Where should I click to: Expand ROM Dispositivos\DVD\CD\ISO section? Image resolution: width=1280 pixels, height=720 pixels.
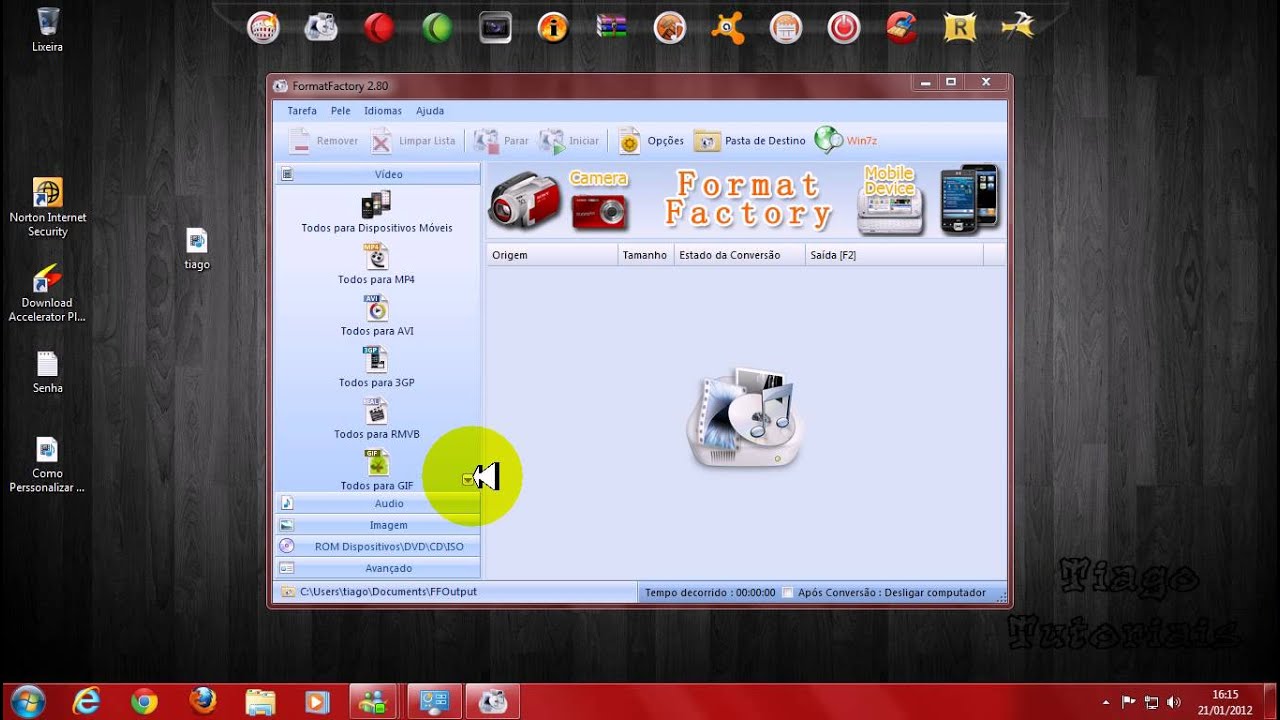(x=378, y=546)
